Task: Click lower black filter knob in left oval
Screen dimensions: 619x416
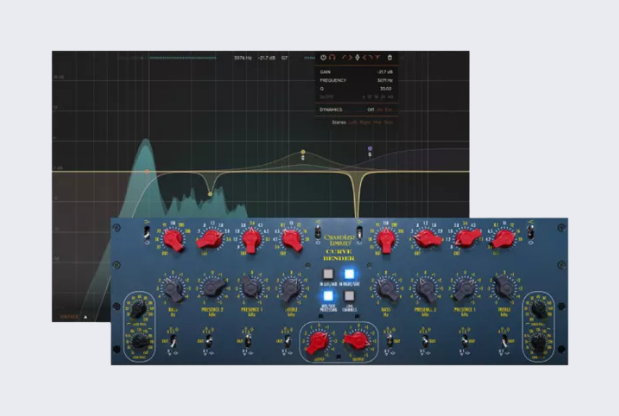Action: click(x=139, y=341)
